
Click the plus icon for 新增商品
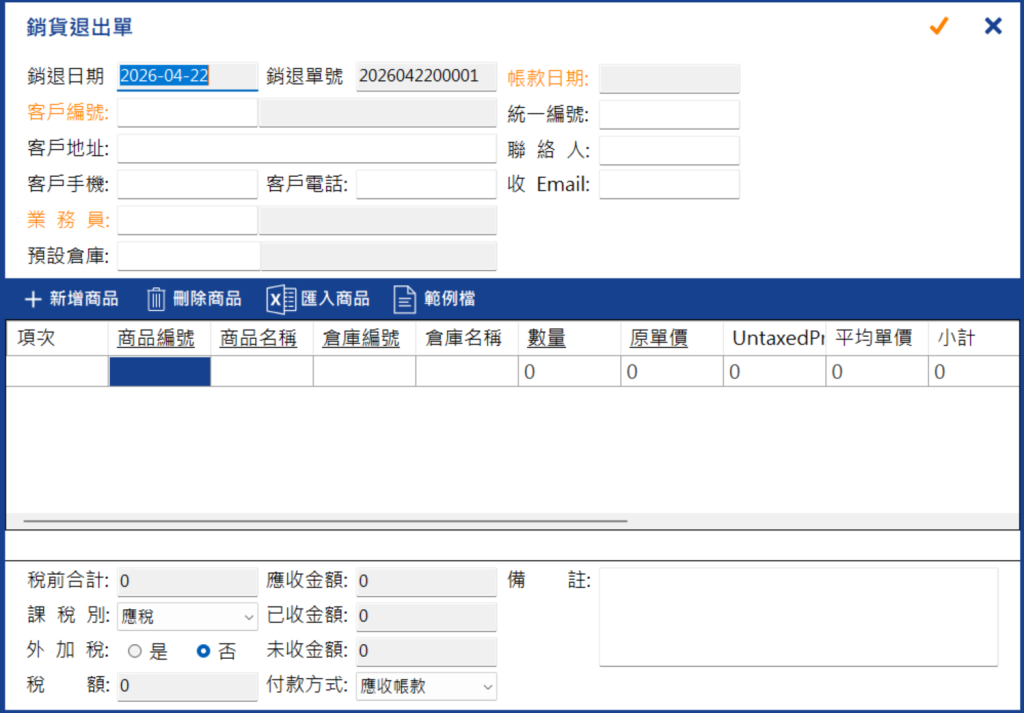(33, 299)
